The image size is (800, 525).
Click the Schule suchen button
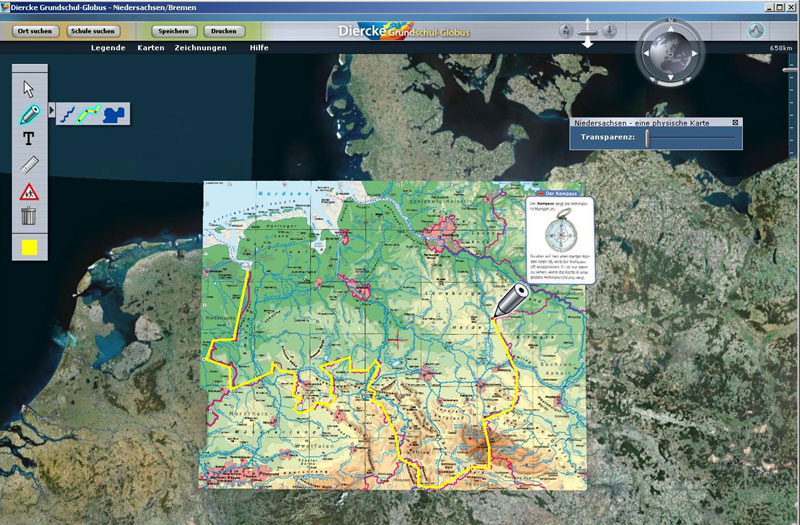(93, 31)
